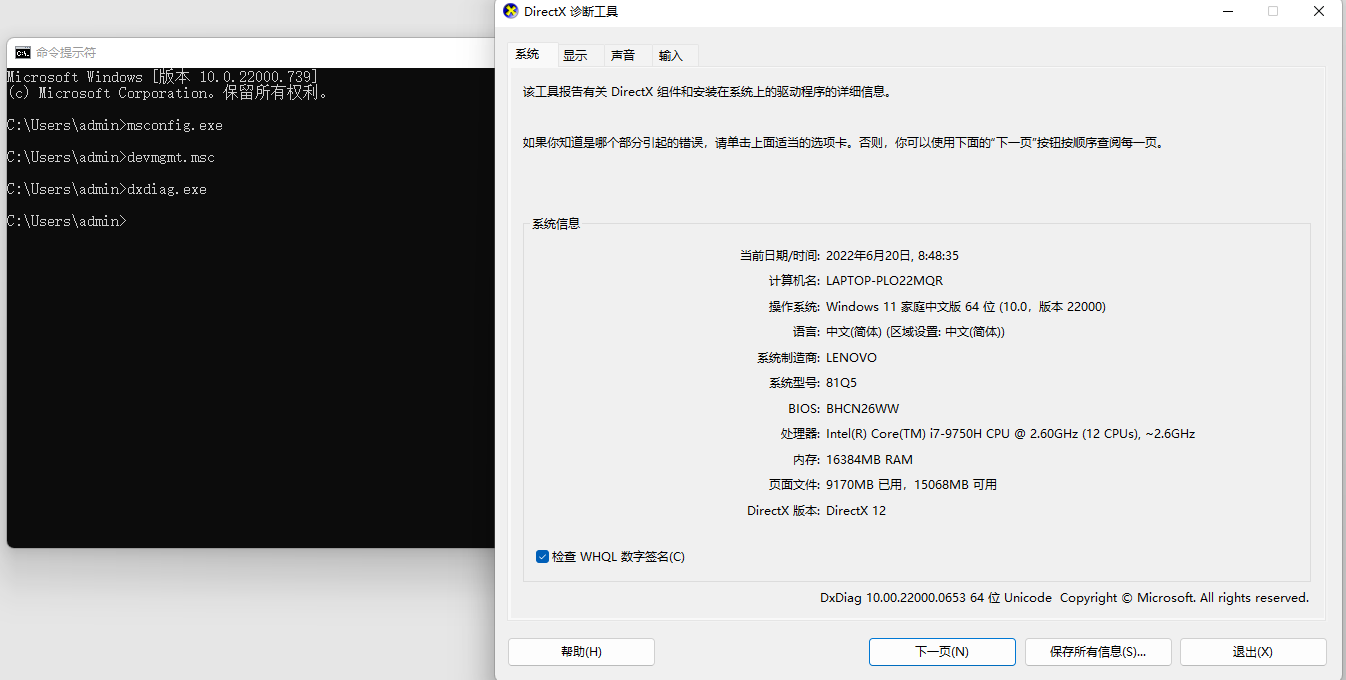Click the last empty C:\Users\admin> prompt

tap(67, 221)
